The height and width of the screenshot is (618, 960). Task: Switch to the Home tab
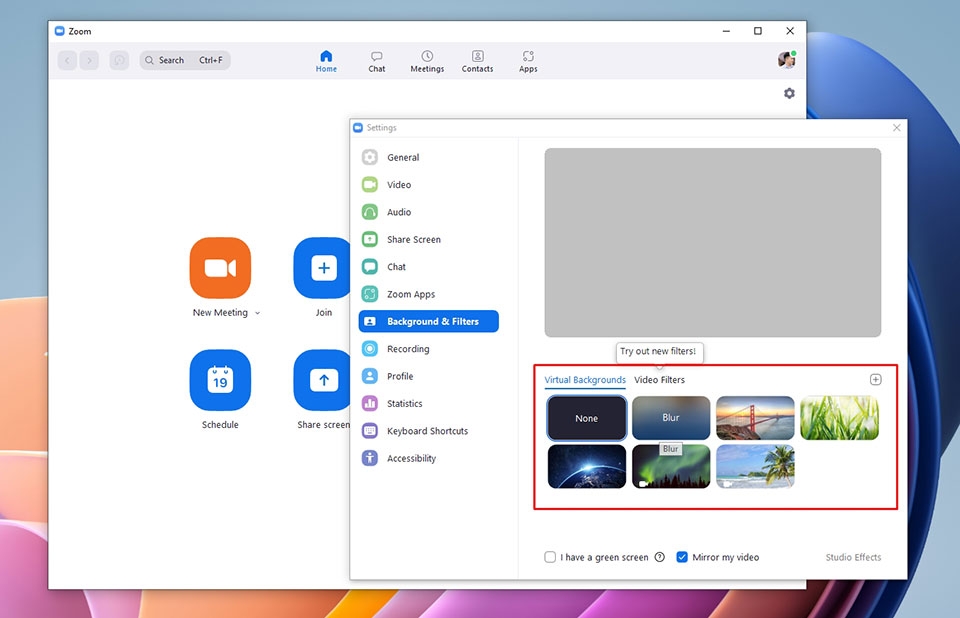coord(326,61)
